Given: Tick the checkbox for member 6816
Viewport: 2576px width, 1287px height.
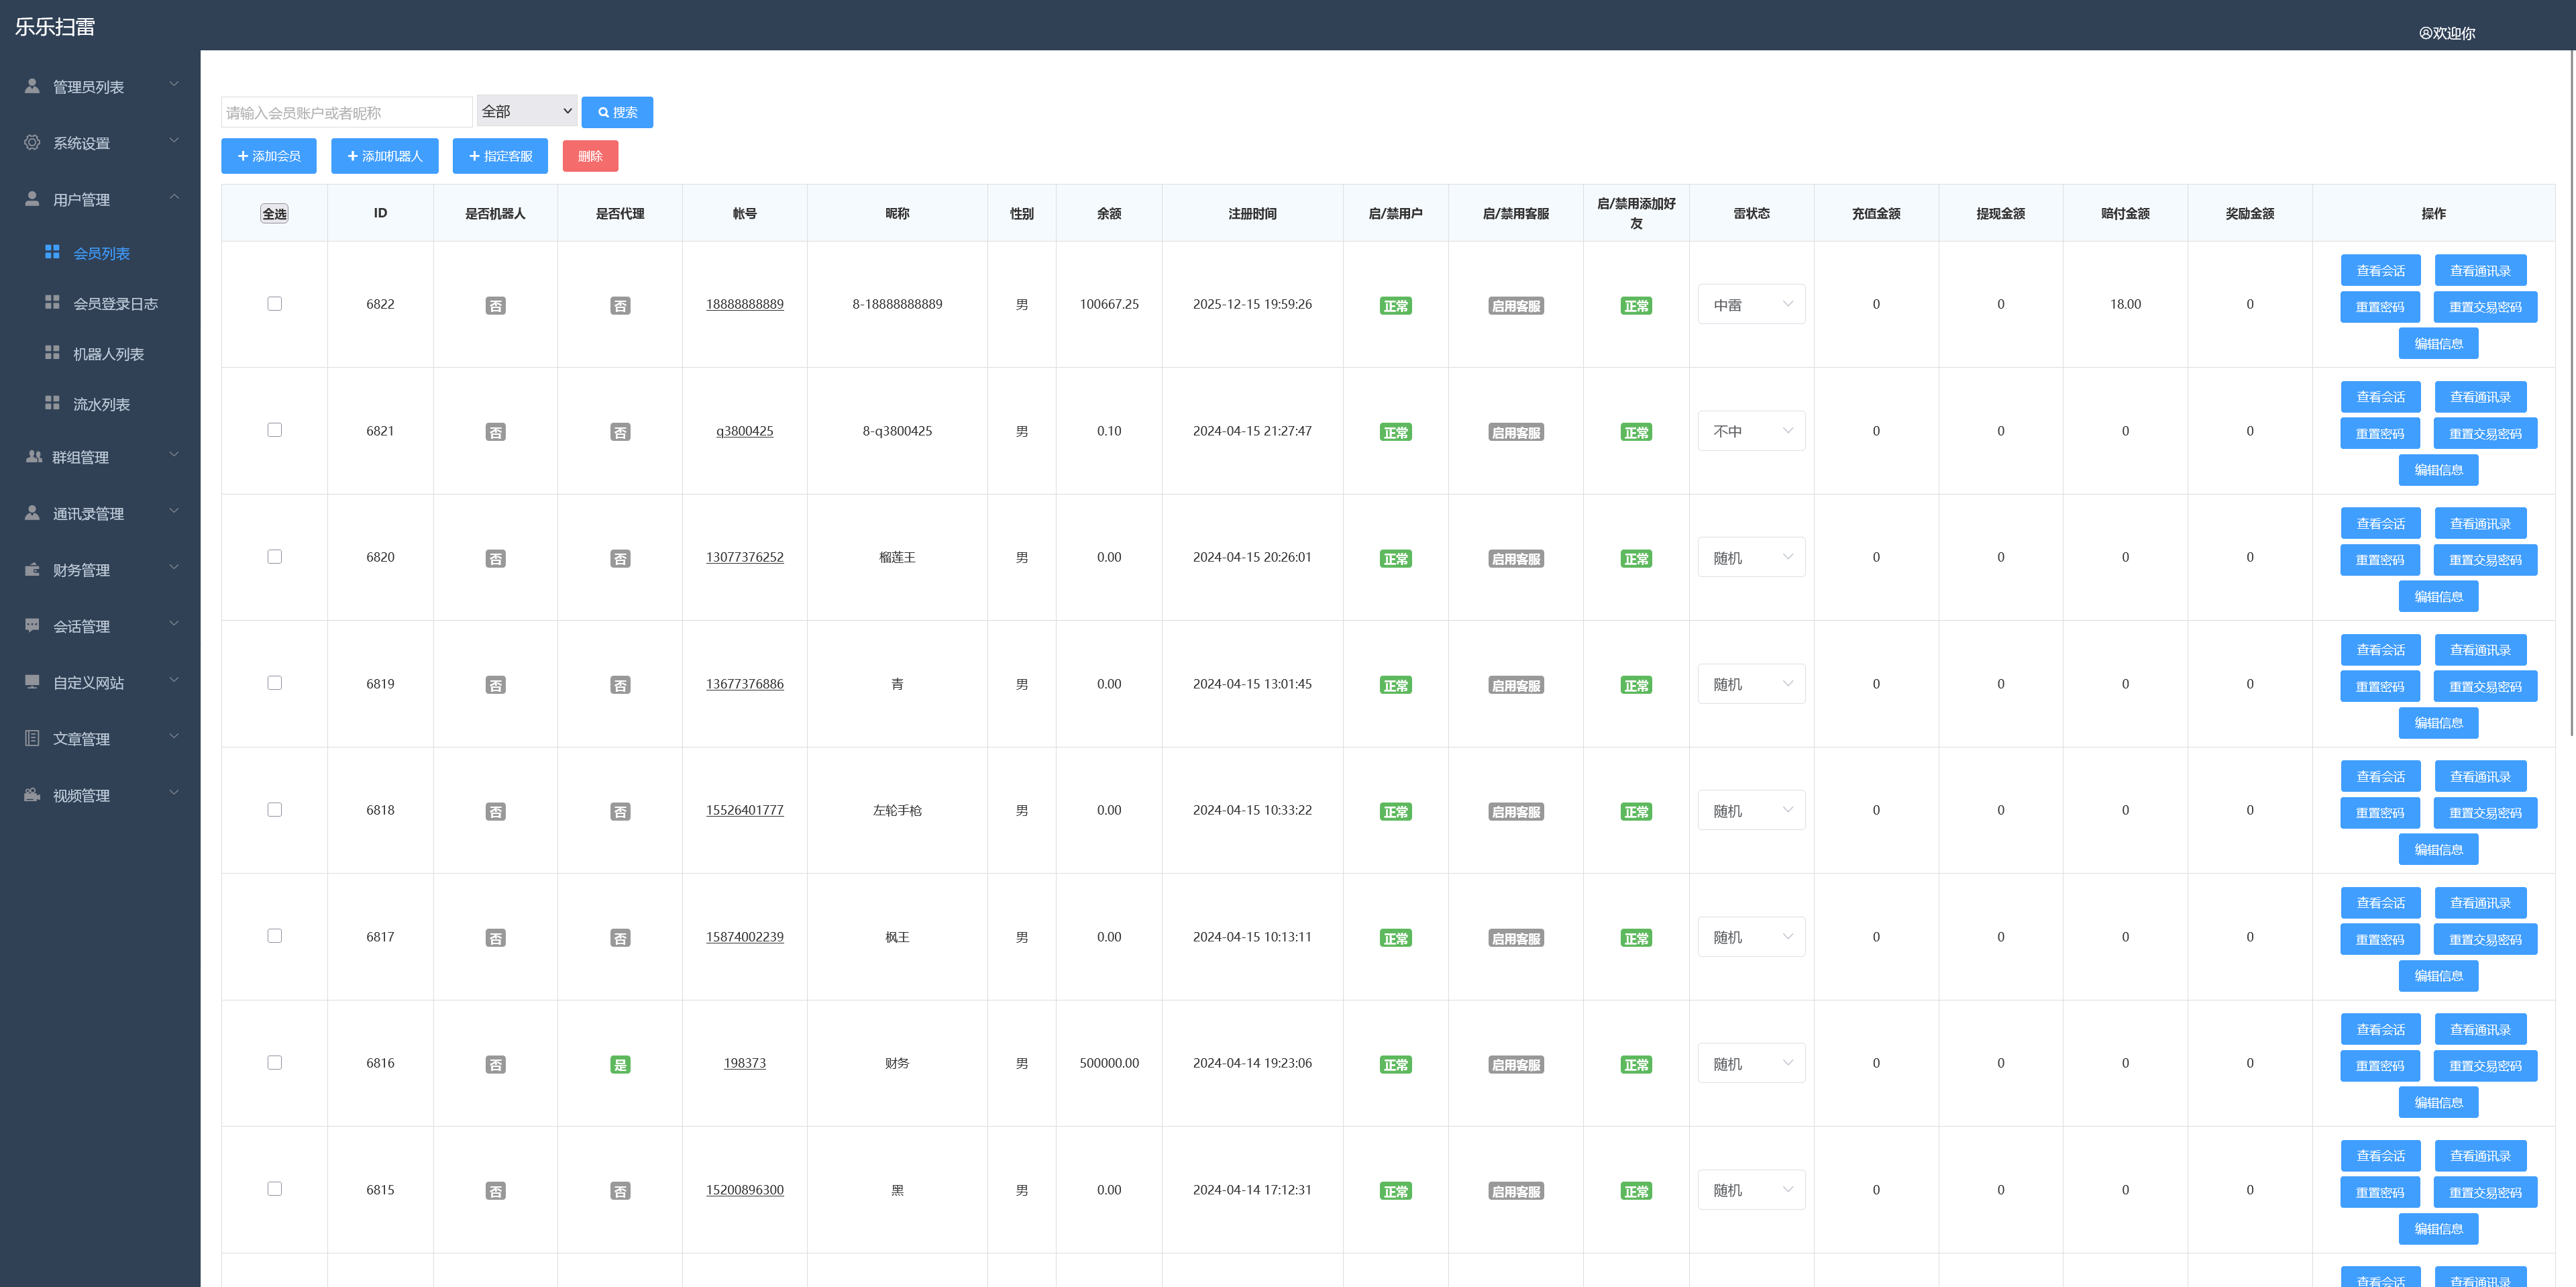Looking at the screenshot, I should point(274,1062).
